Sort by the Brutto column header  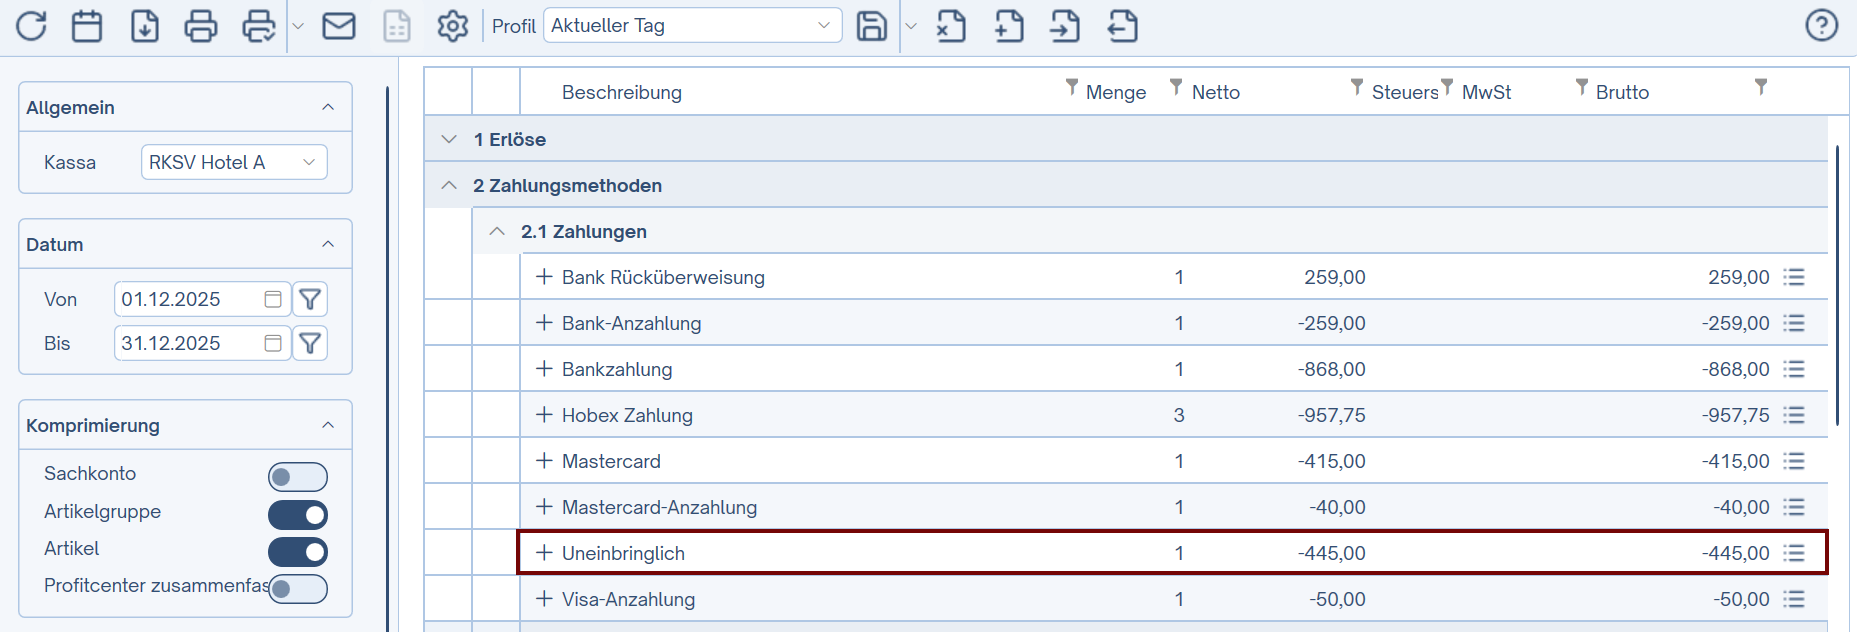[x=1622, y=92]
